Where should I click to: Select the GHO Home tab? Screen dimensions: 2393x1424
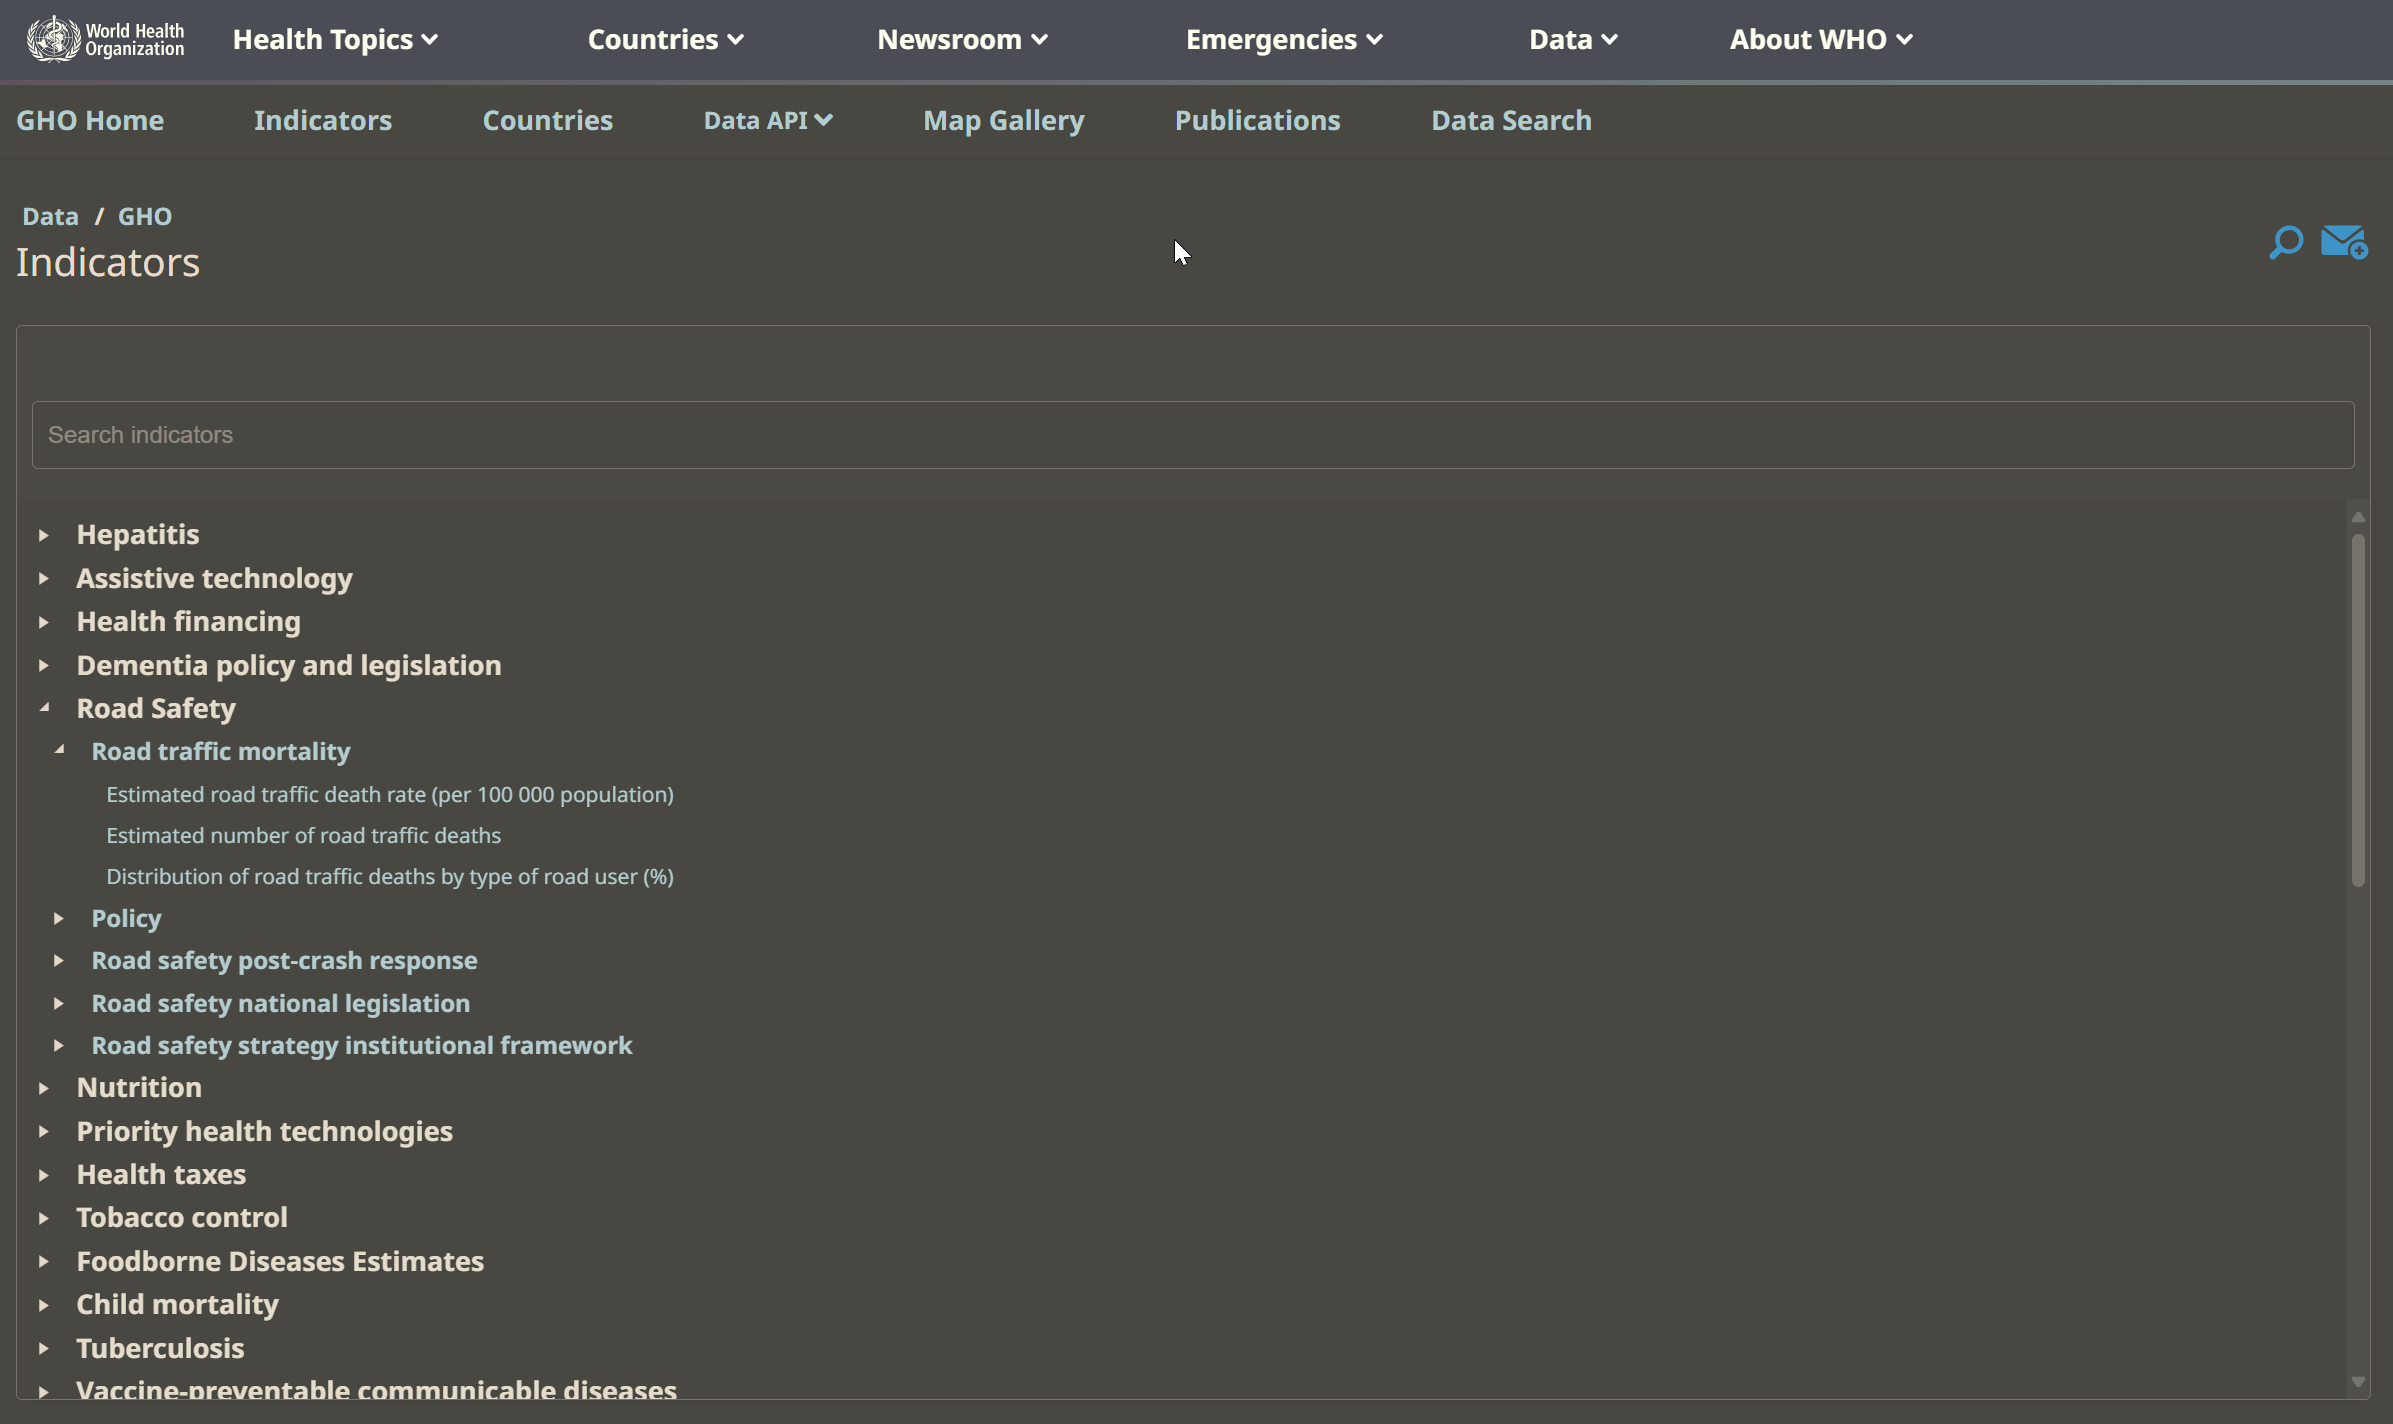pos(90,120)
